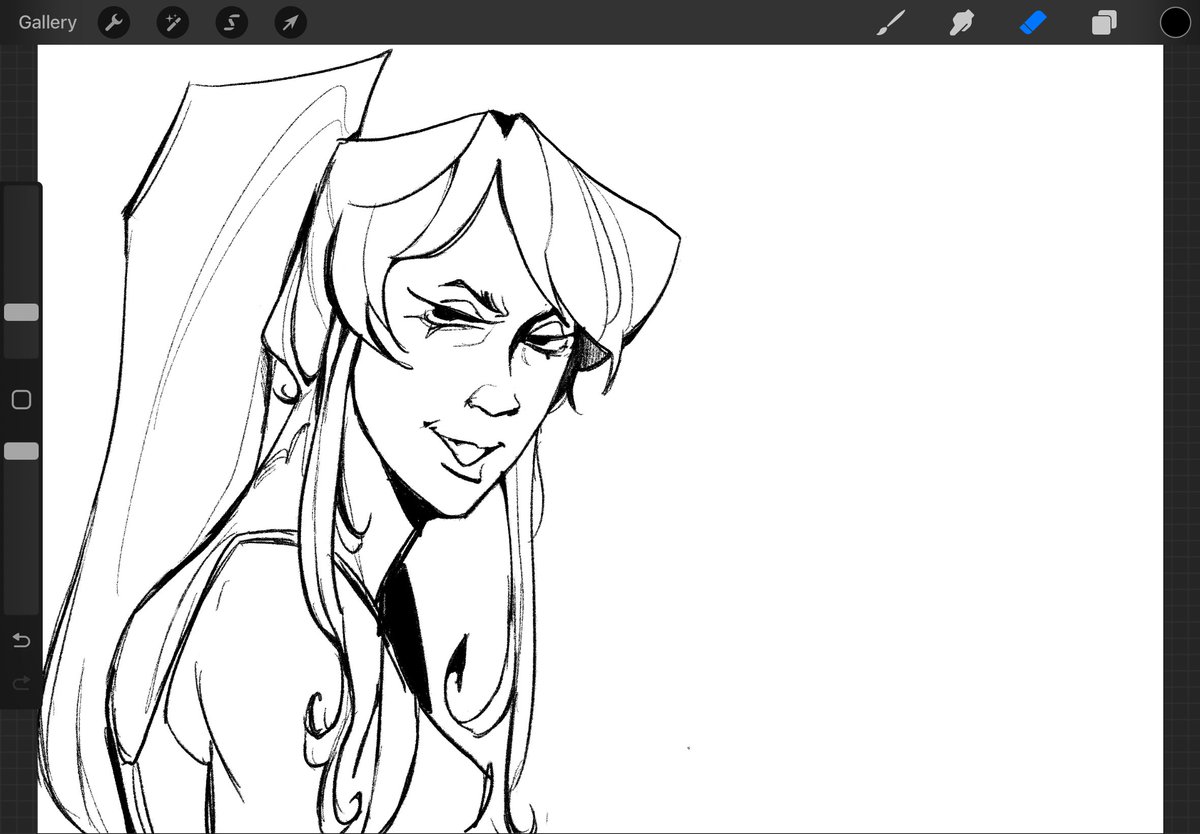Viewport: 1200px width, 834px height.
Task: Tap the highlighted Eraser tool
Action: pyautogui.click(x=1033, y=22)
